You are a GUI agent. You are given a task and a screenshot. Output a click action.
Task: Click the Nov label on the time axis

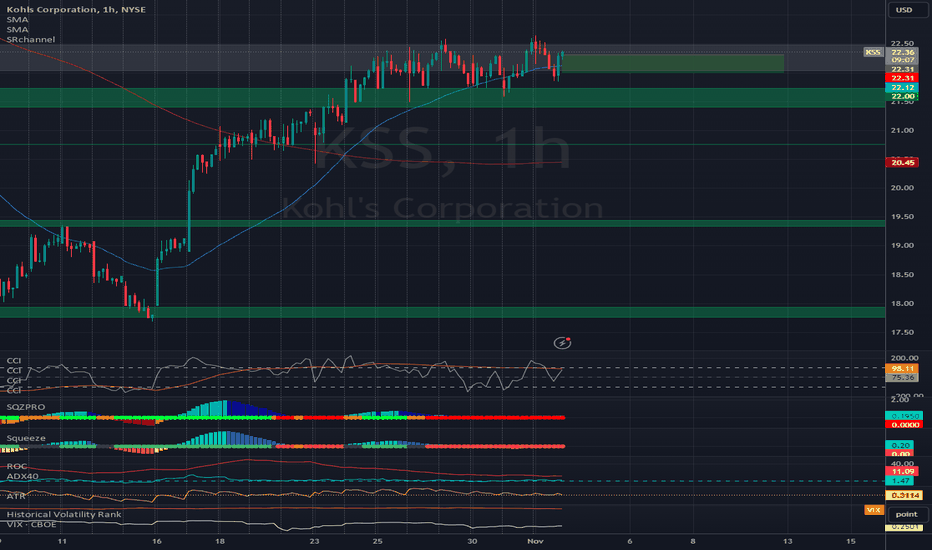point(536,541)
